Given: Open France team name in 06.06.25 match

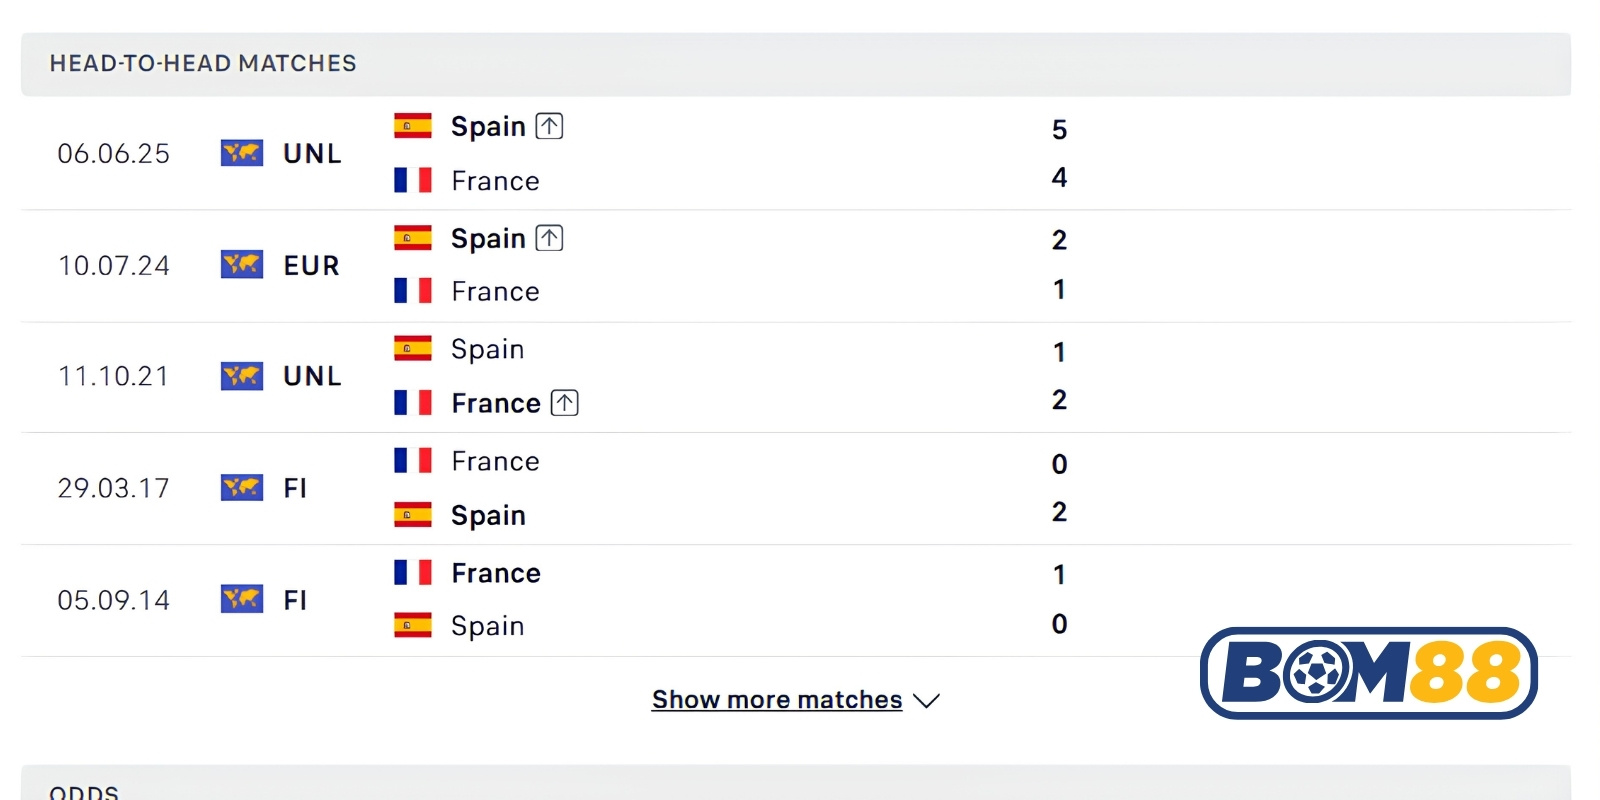Looking at the screenshot, I should [x=496, y=181].
